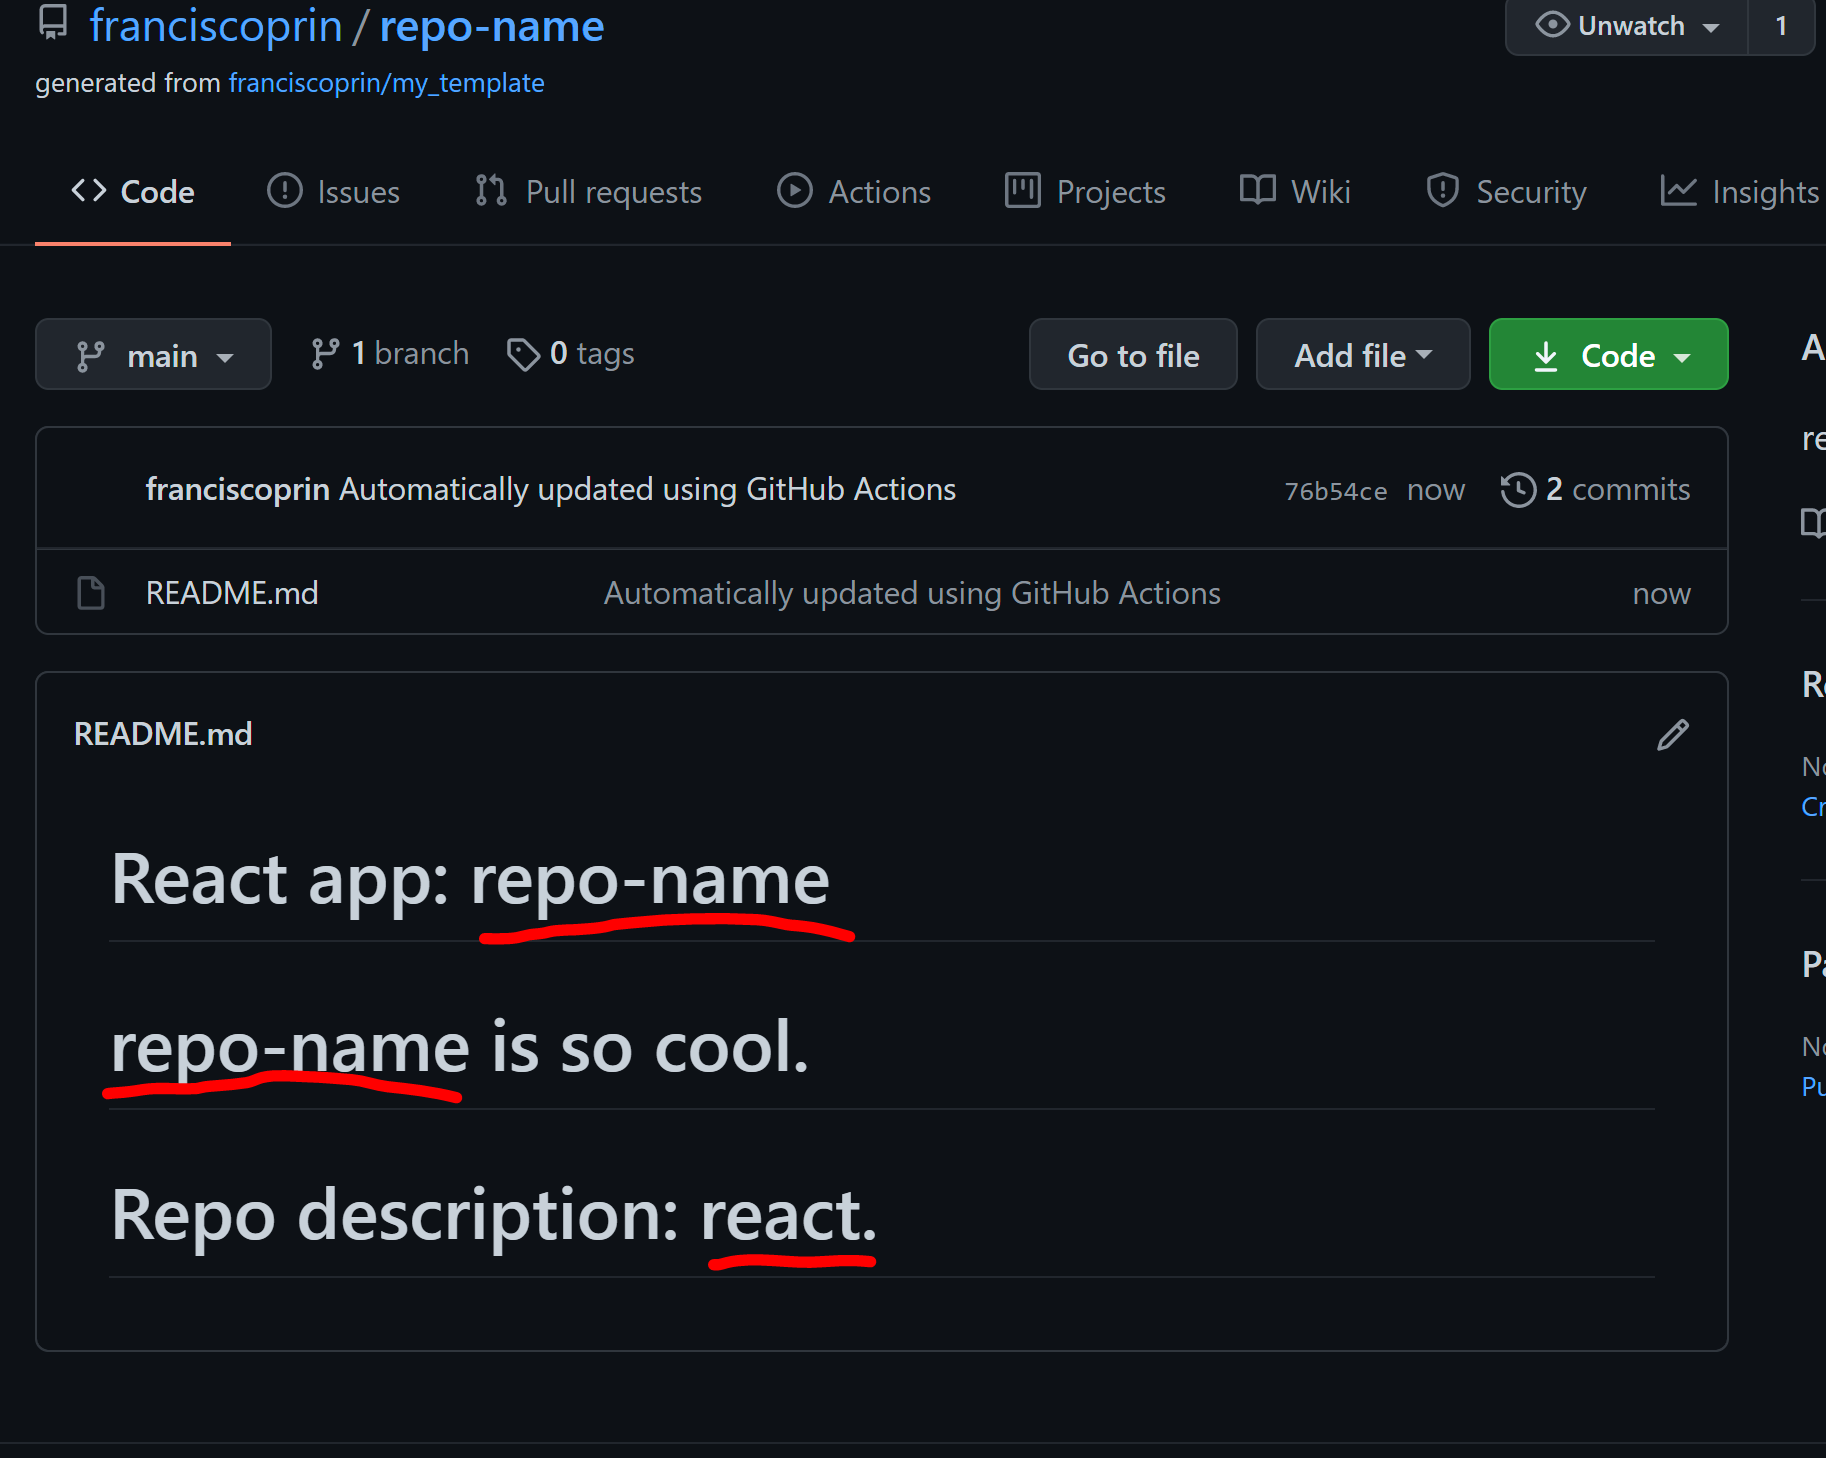Click the tag icon next to 0 tags
The image size is (1826, 1458).
coord(523,354)
